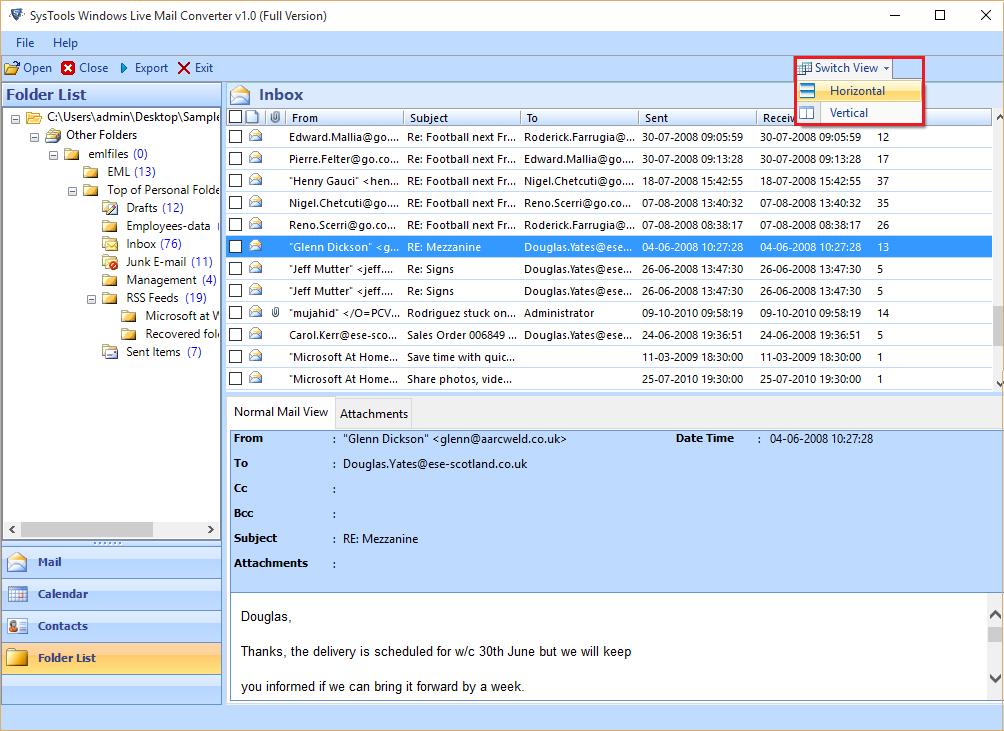Viewport: 1004px width, 731px height.
Task: Click the Sent Items folder icon
Action: [x=110, y=352]
